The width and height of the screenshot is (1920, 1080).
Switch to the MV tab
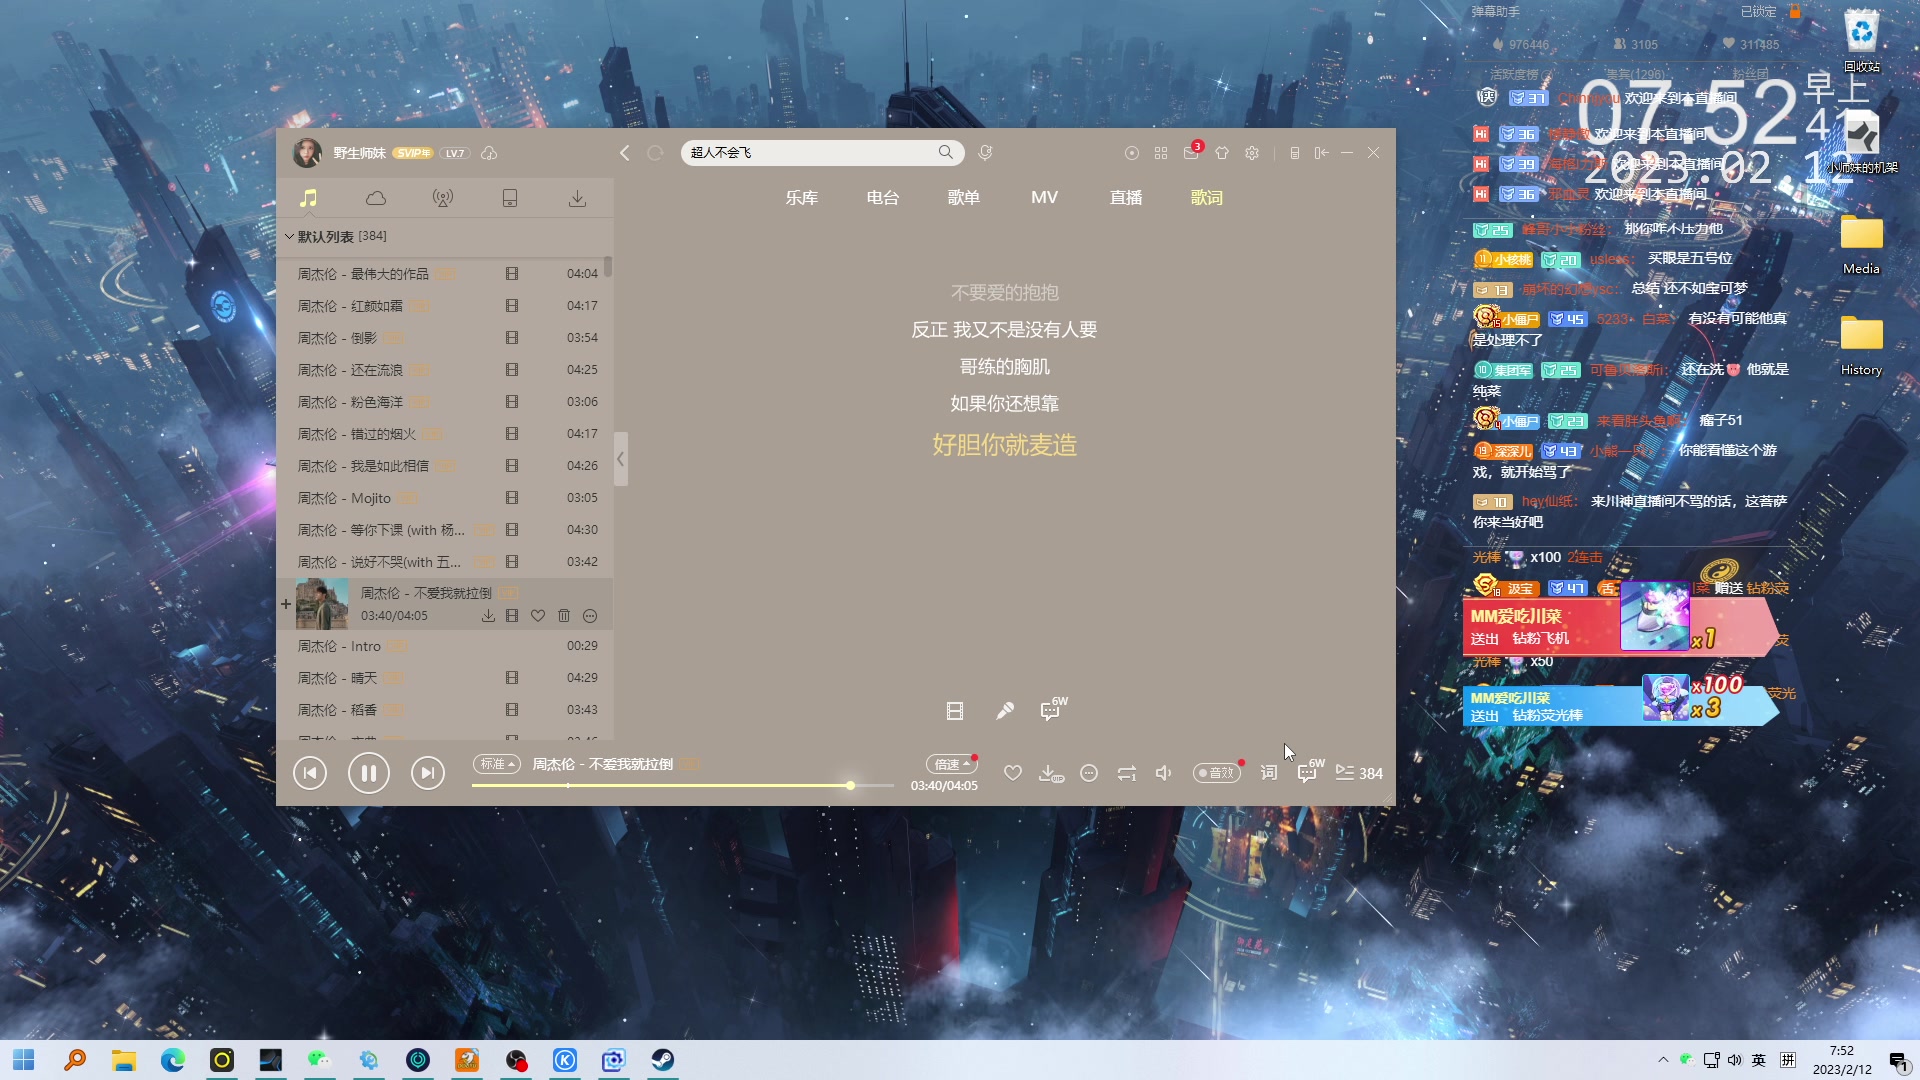pyautogui.click(x=1045, y=198)
